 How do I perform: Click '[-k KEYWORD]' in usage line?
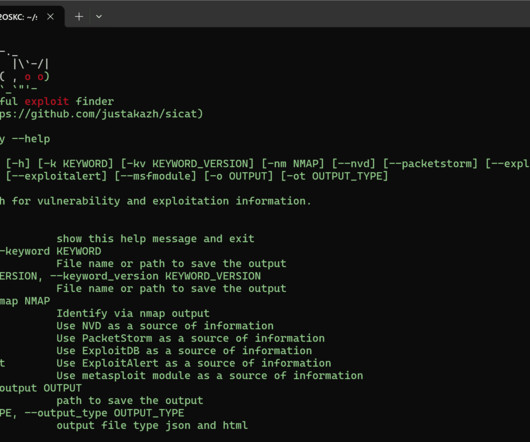click(x=75, y=164)
